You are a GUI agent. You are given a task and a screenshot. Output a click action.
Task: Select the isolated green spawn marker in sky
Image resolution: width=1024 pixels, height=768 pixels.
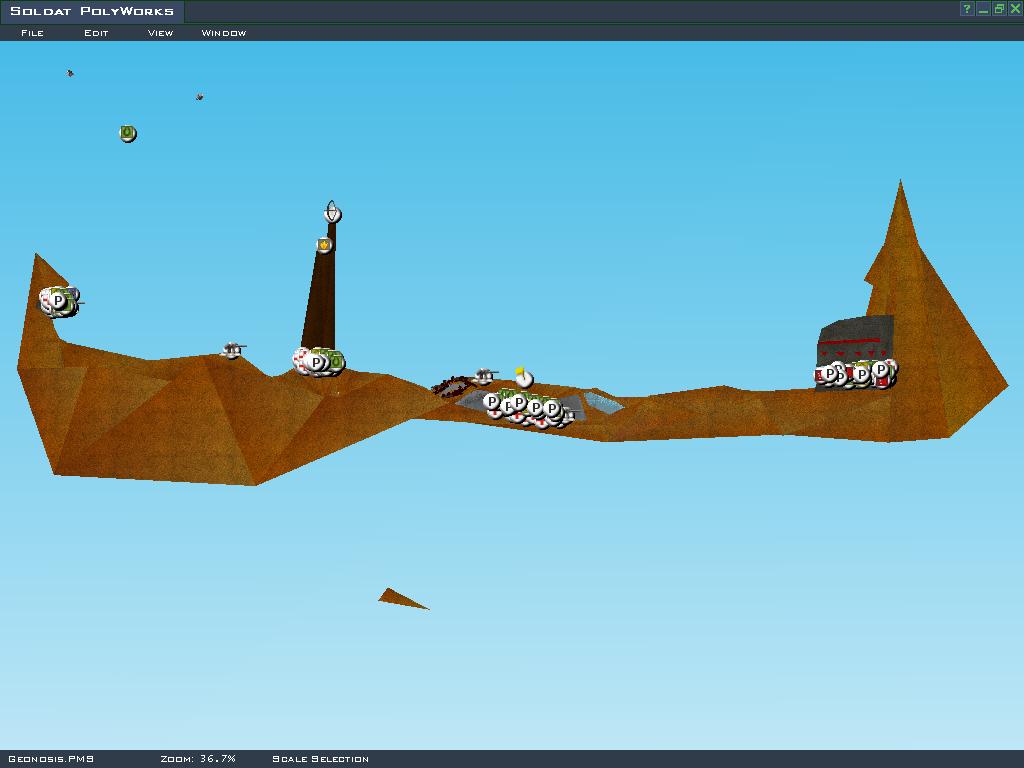(127, 133)
